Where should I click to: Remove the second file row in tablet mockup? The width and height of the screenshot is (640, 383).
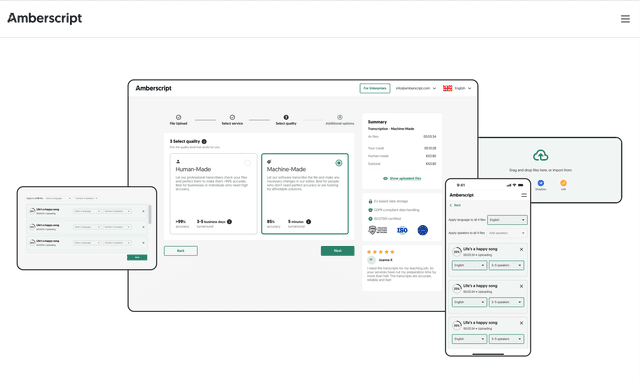(143, 227)
